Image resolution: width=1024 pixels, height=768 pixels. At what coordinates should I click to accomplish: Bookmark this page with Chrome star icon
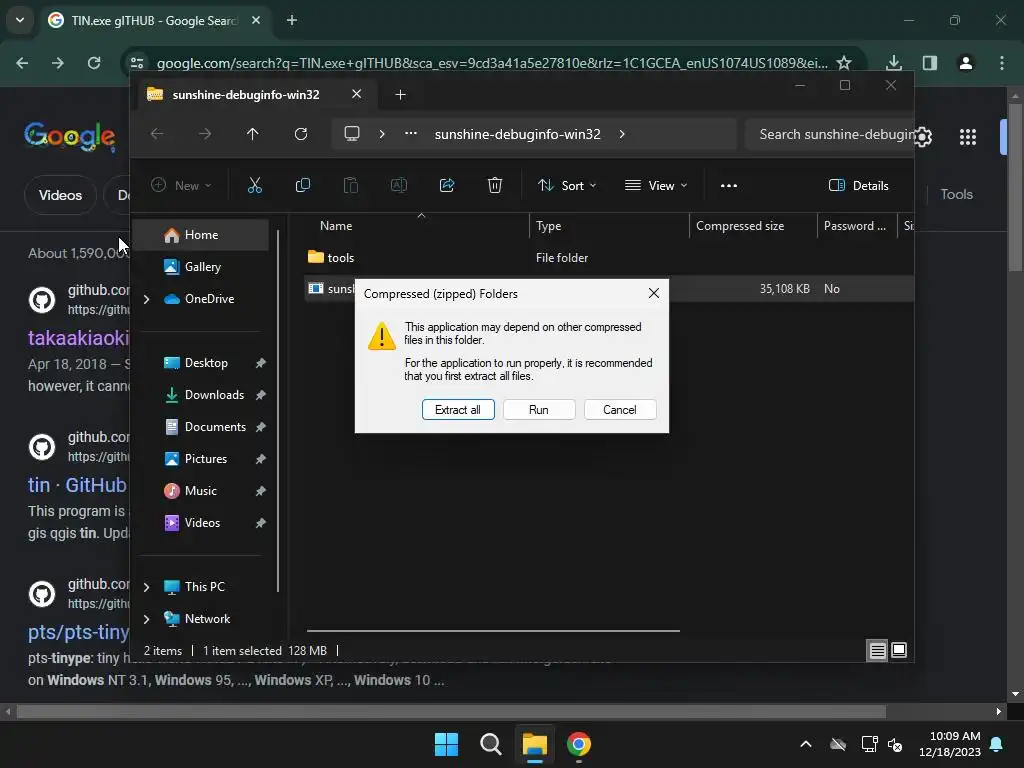point(844,63)
